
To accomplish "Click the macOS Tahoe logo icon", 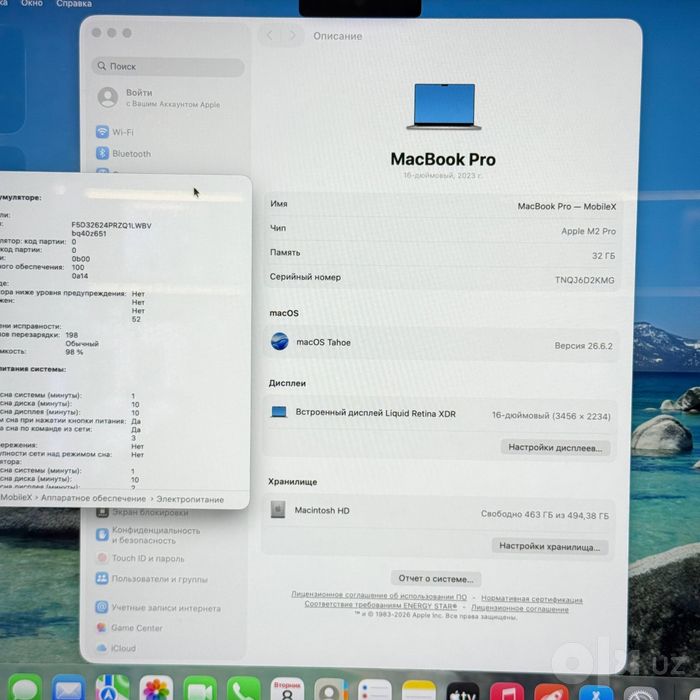I will (279, 342).
